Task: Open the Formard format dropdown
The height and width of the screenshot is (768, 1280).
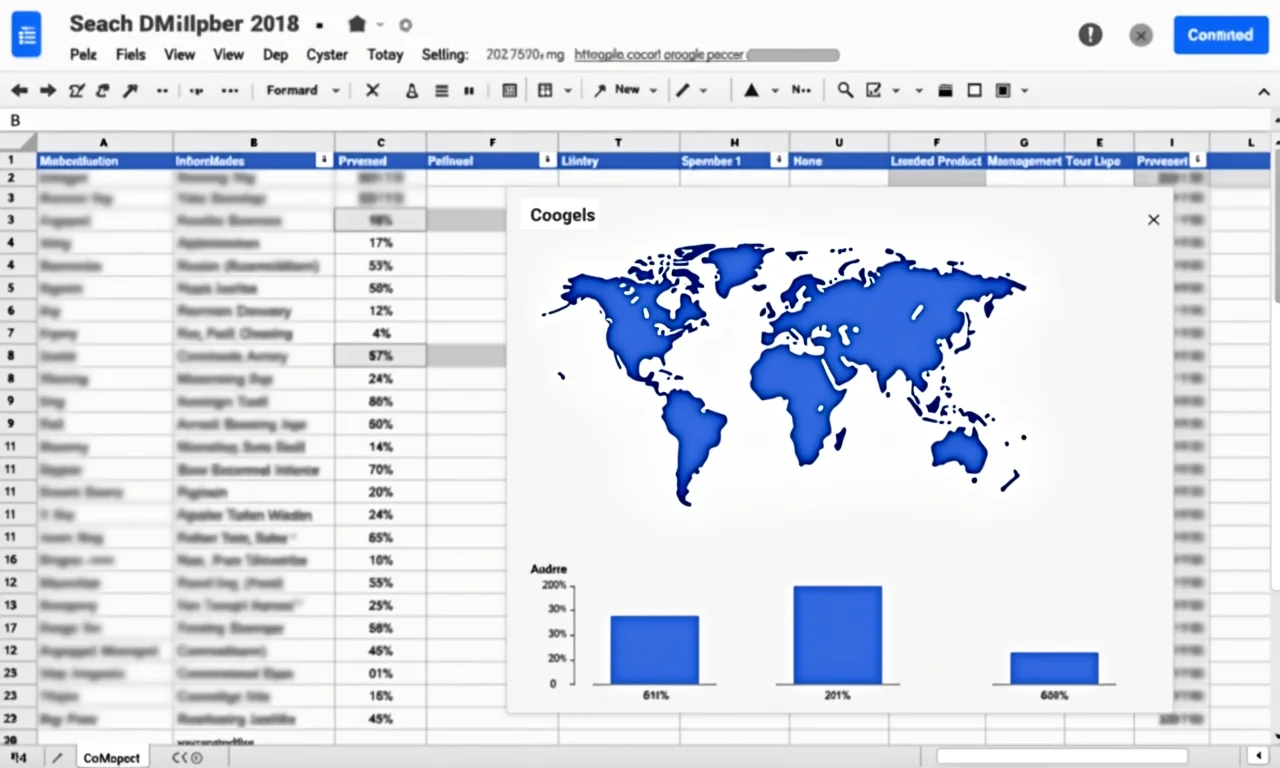Action: point(302,90)
